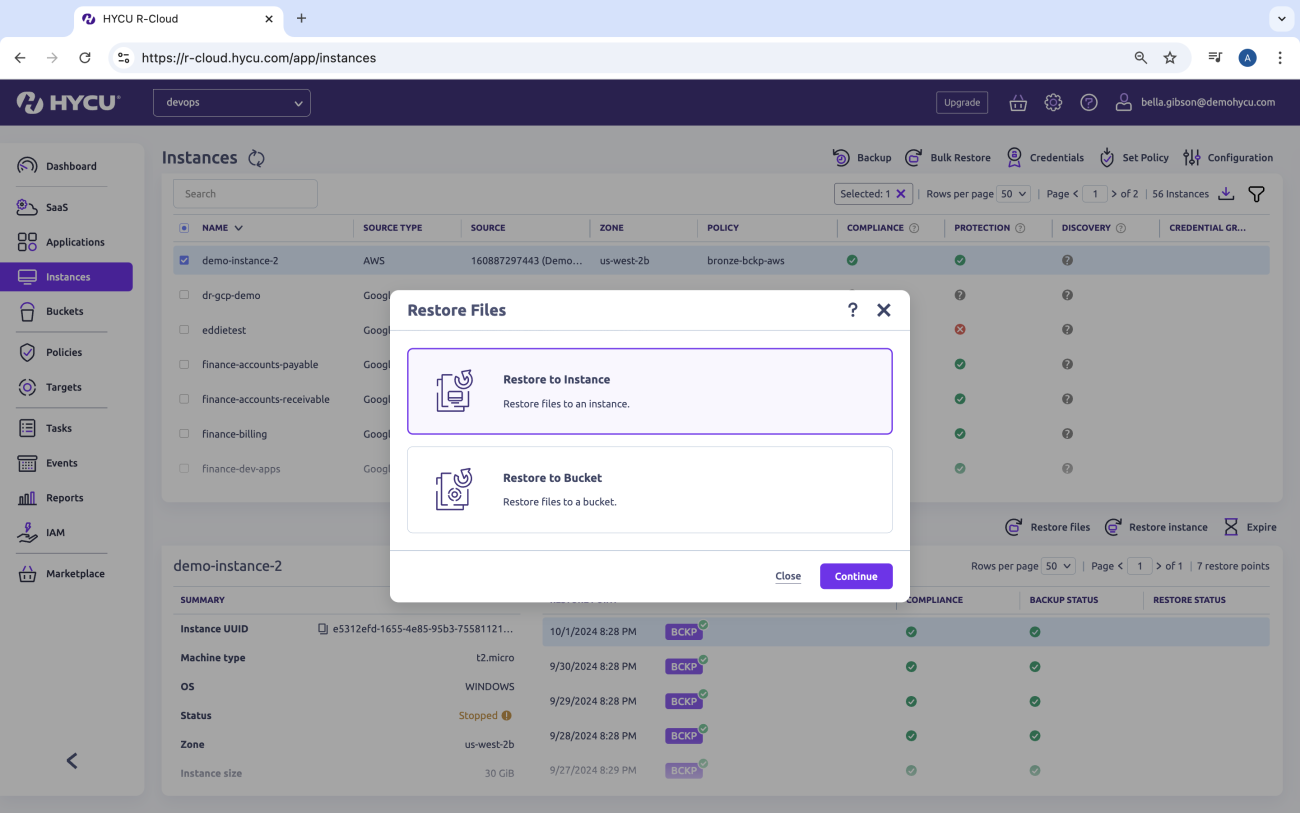Open the devops account dropdown
Image resolution: width=1300 pixels, height=813 pixels.
pyautogui.click(x=231, y=103)
